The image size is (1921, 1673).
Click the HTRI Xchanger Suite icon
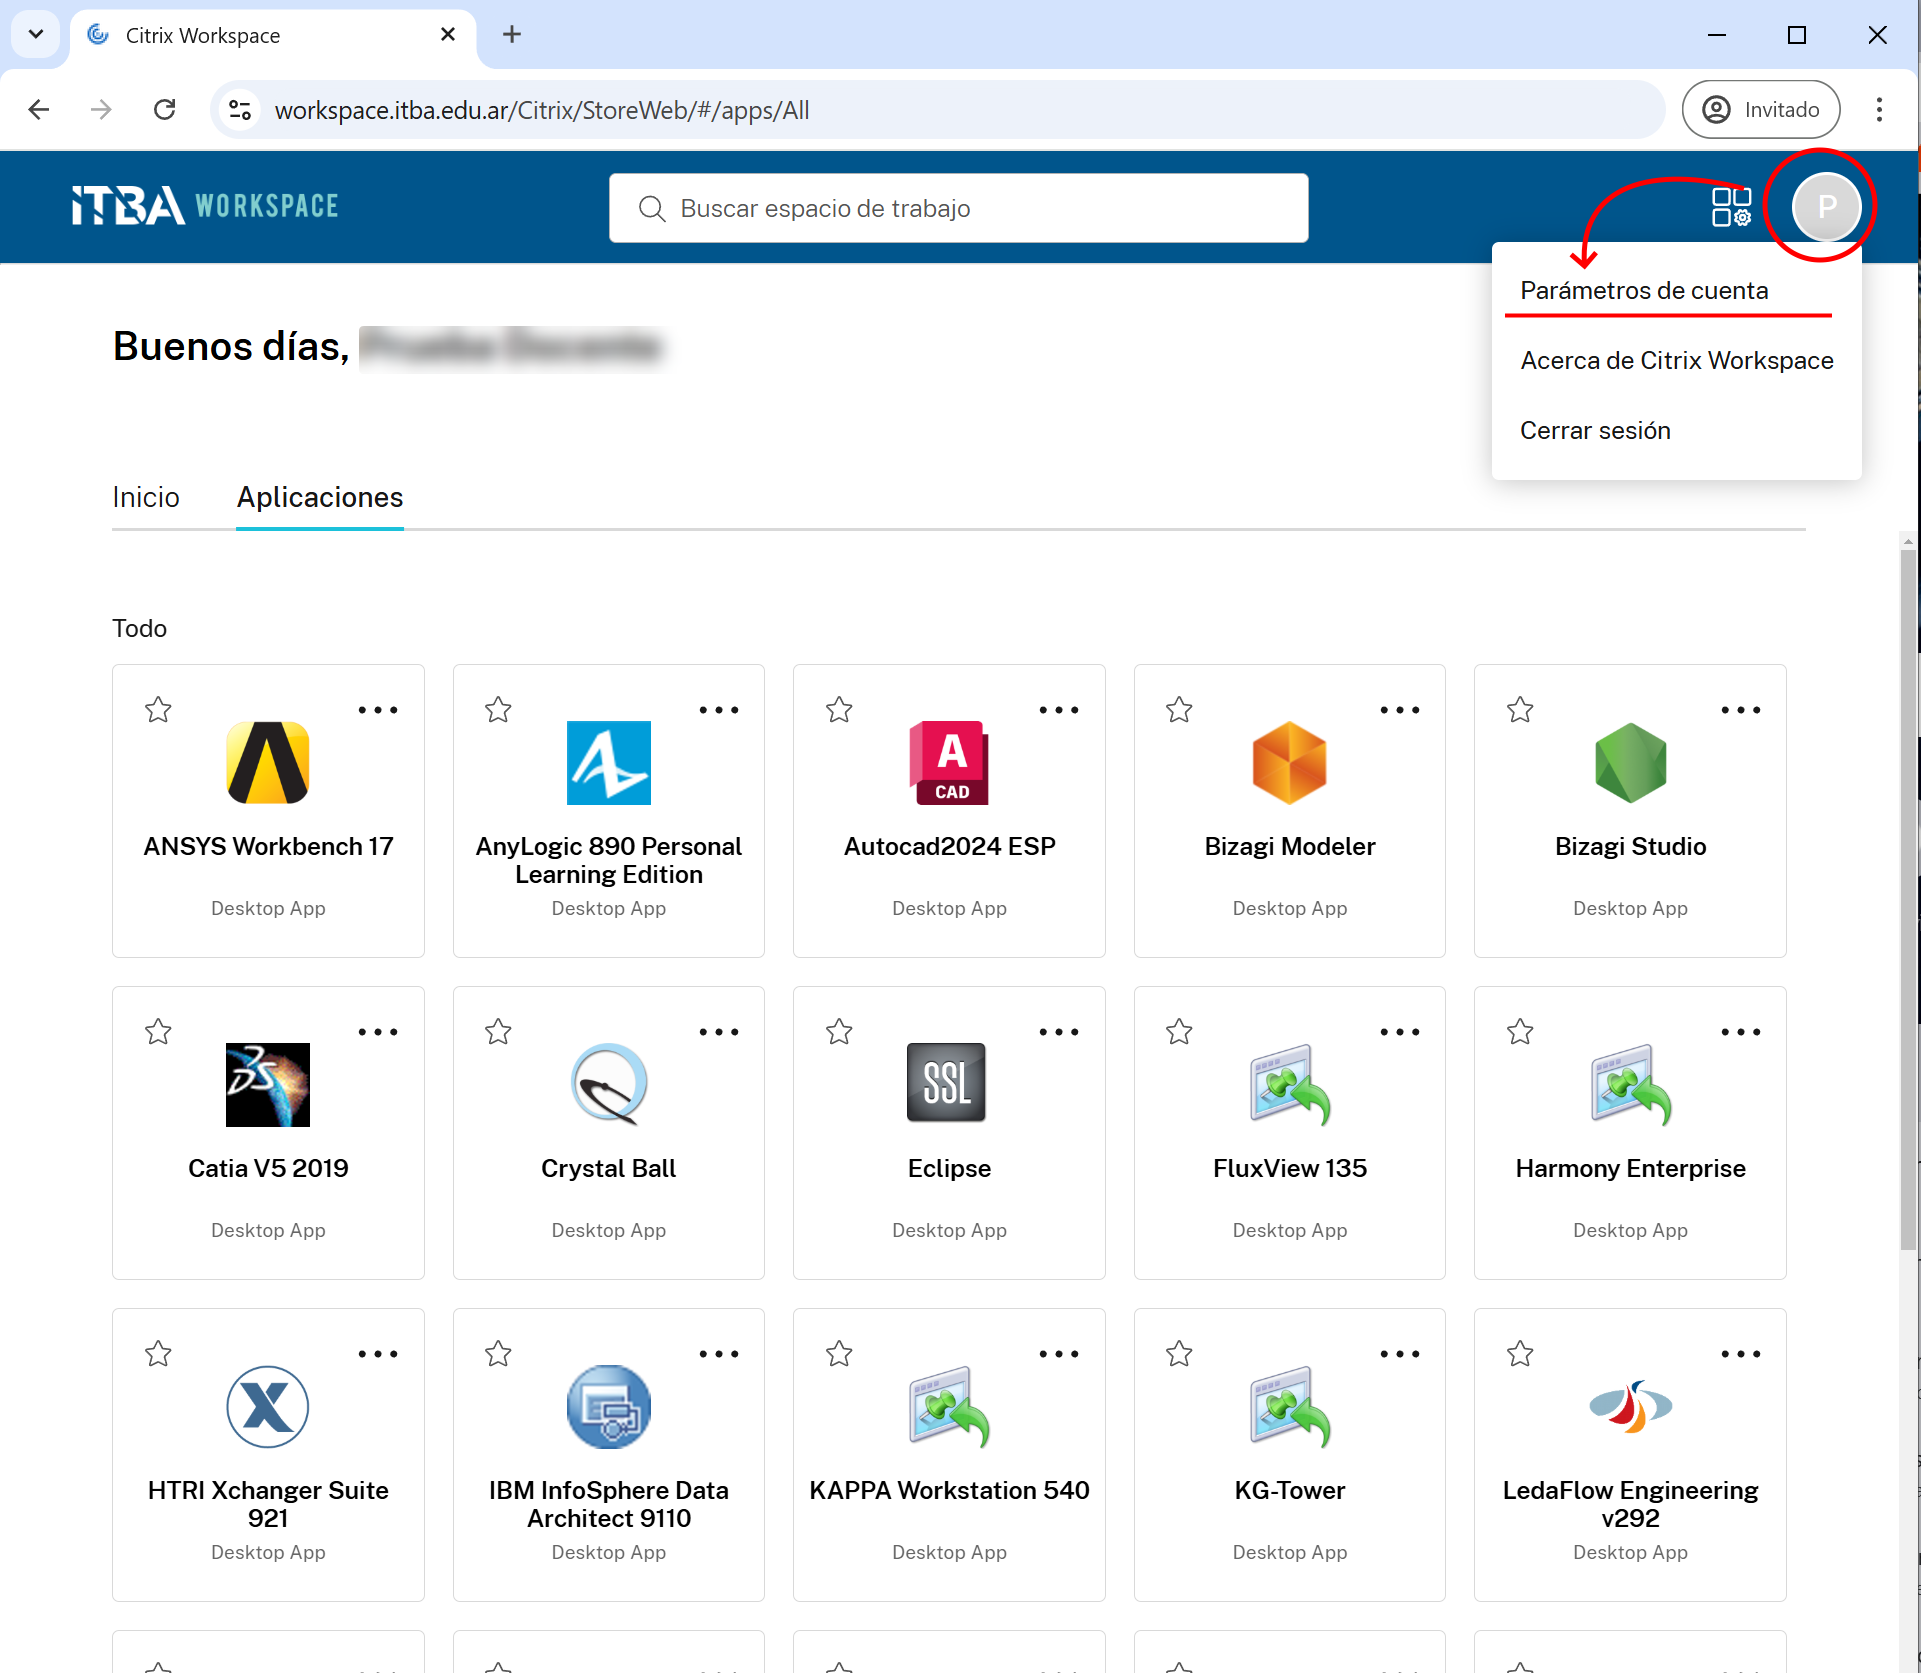267,1406
